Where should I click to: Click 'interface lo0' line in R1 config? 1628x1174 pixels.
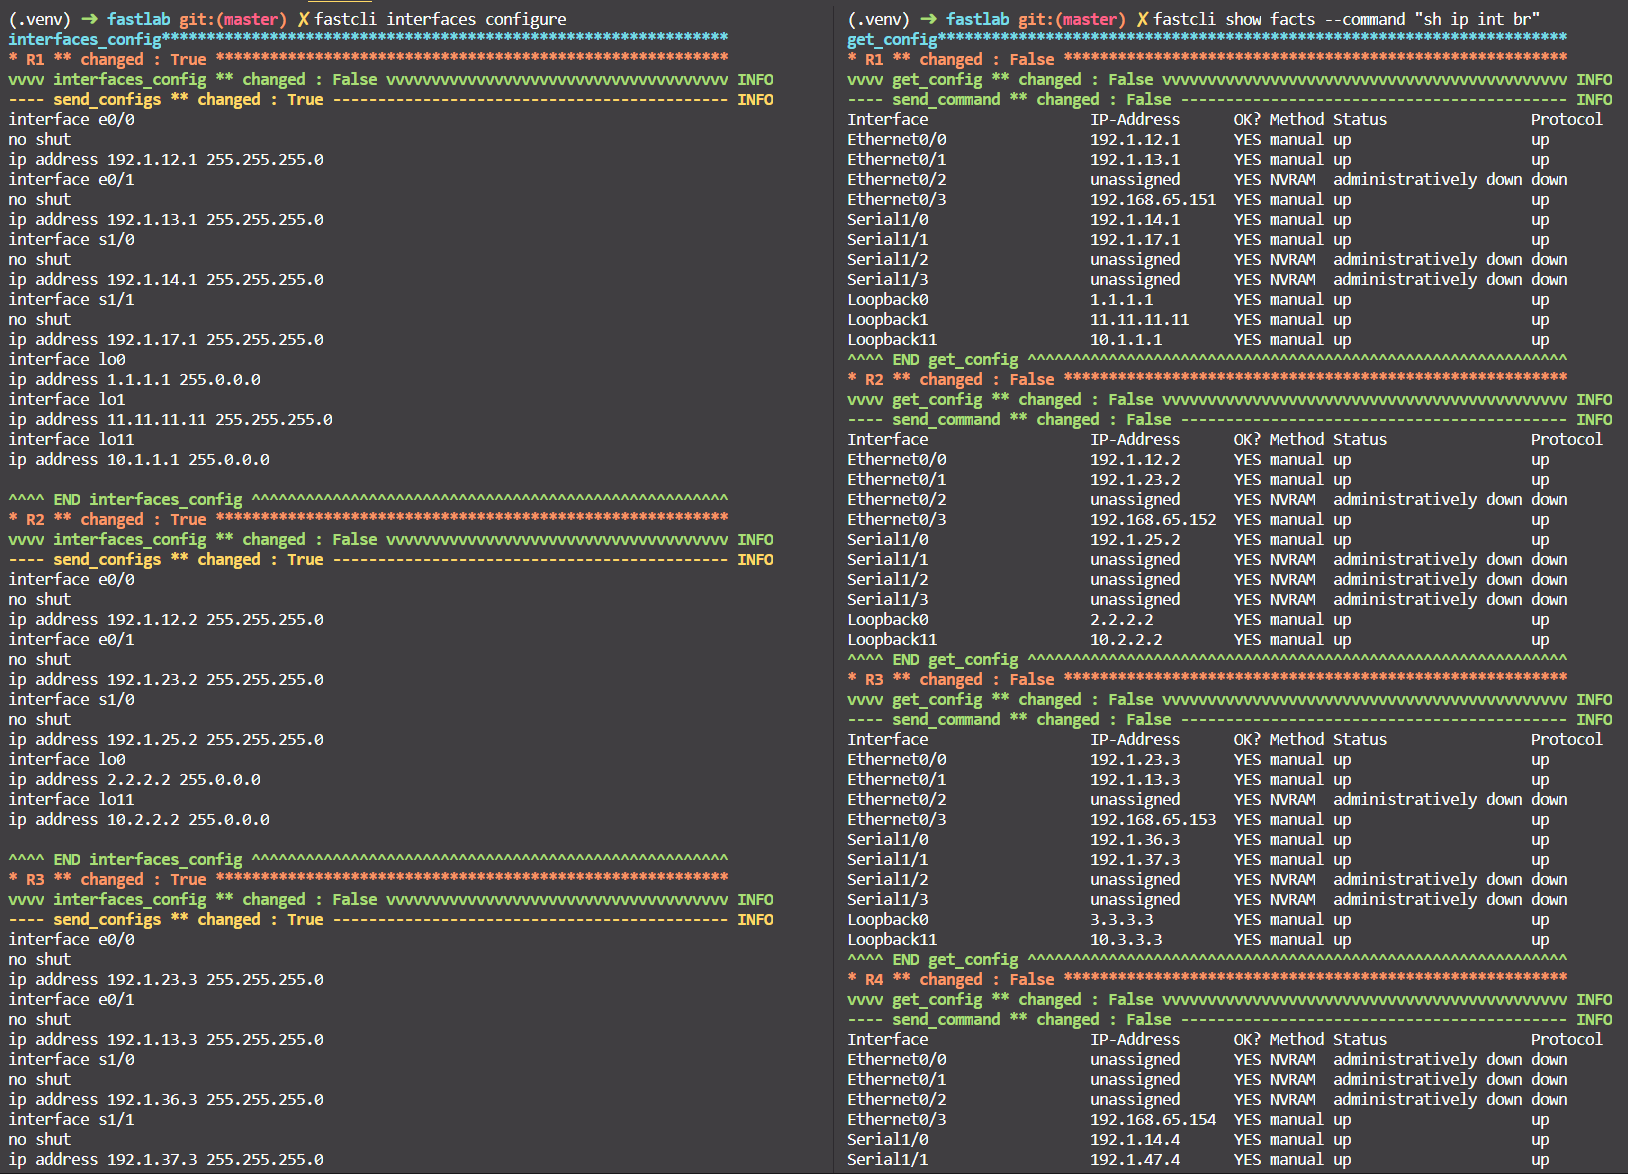67,359
